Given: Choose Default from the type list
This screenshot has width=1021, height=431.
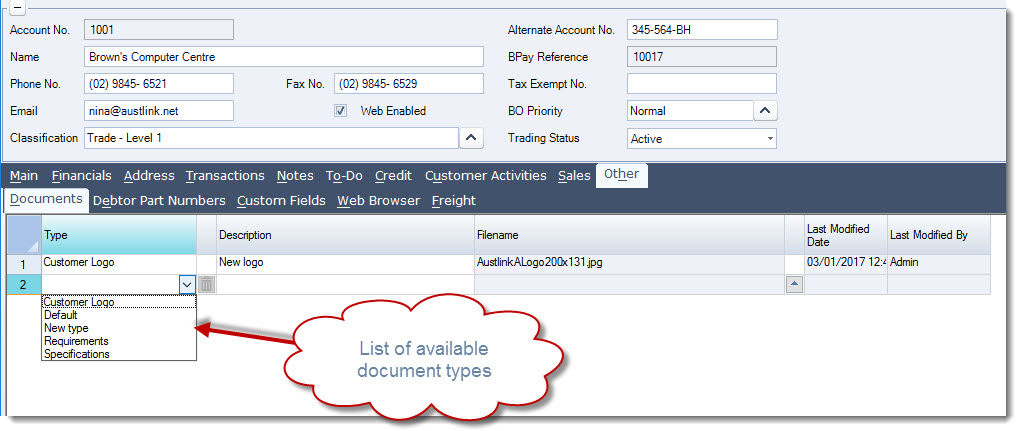Looking at the screenshot, I should coord(119,315).
